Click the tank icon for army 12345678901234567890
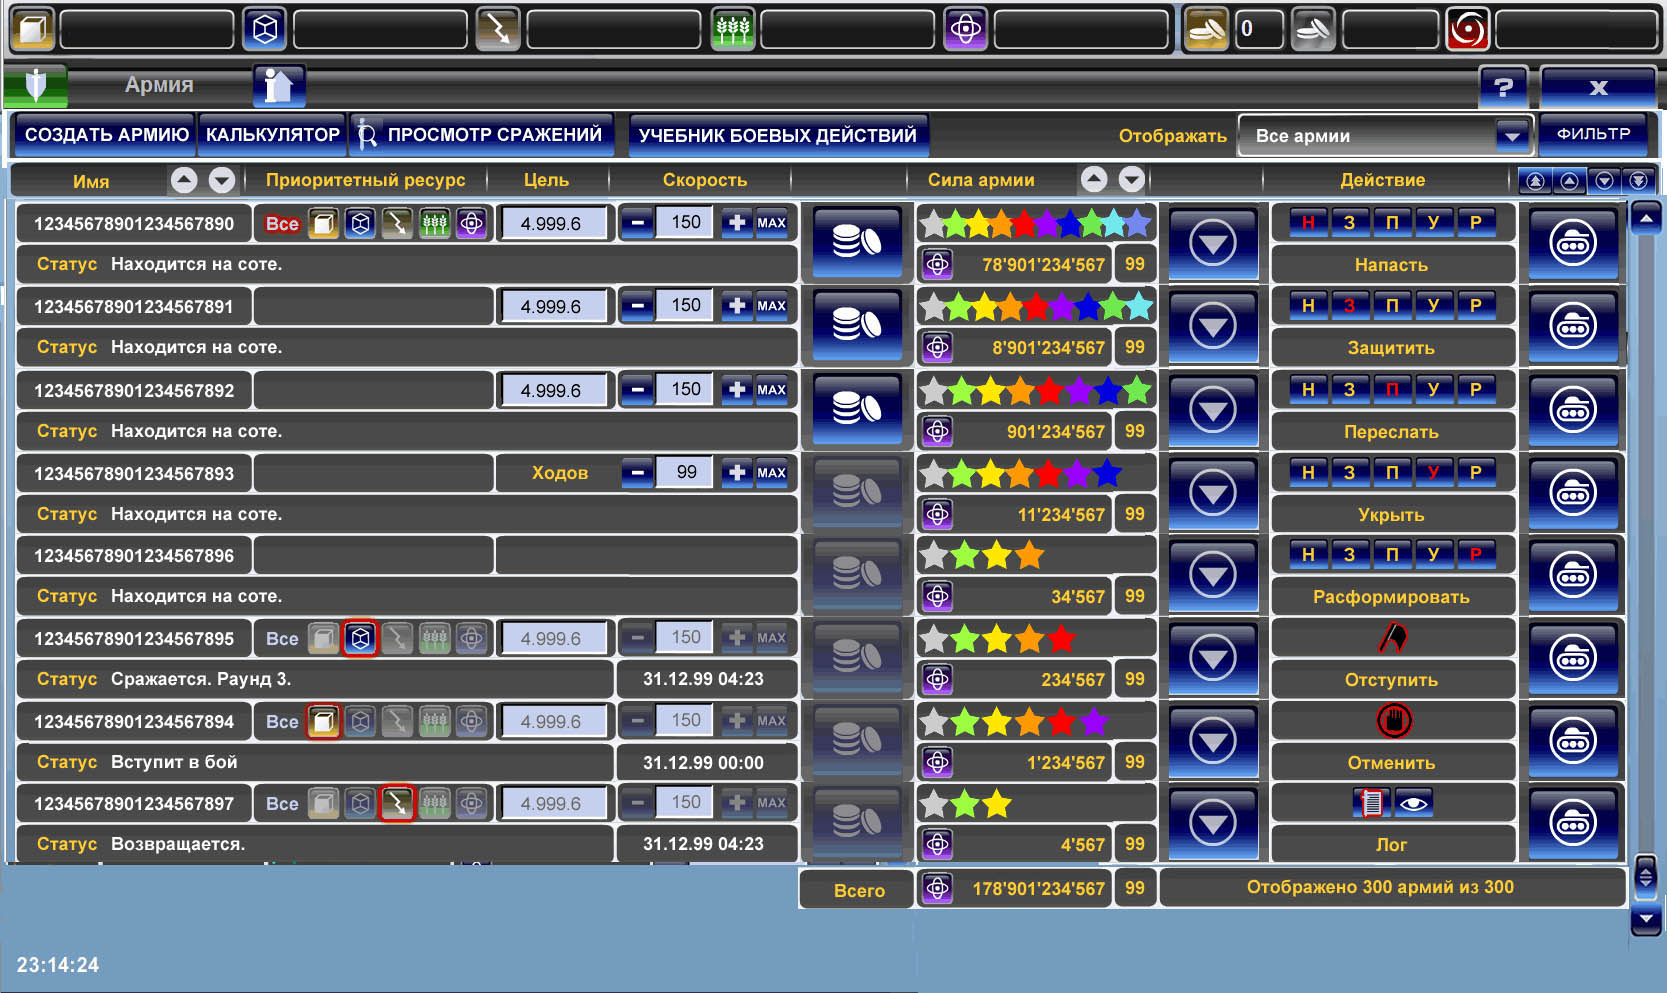The height and width of the screenshot is (993, 1667). (1572, 243)
